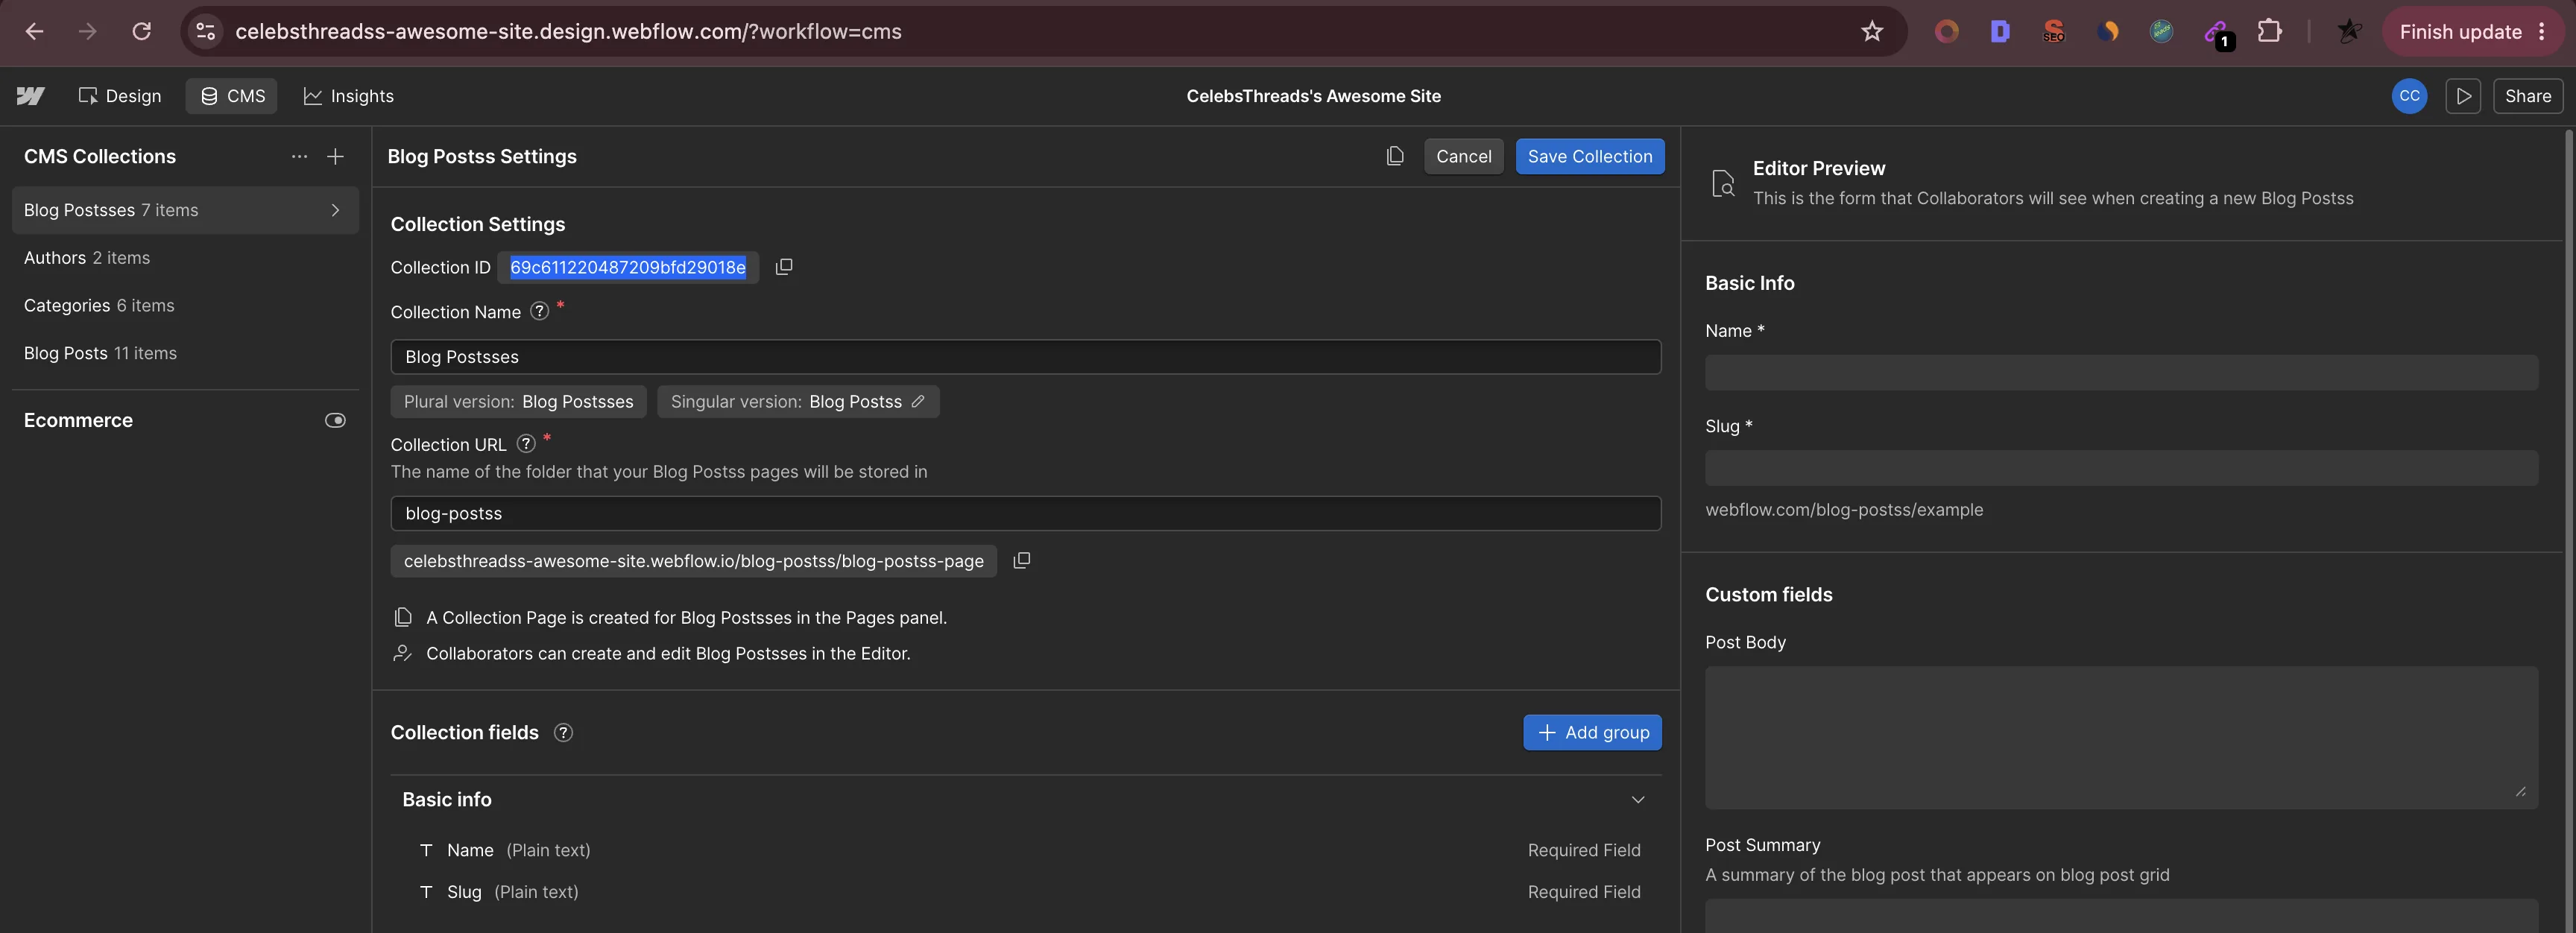Collapse the Basic info group

pyautogui.click(x=1638, y=799)
